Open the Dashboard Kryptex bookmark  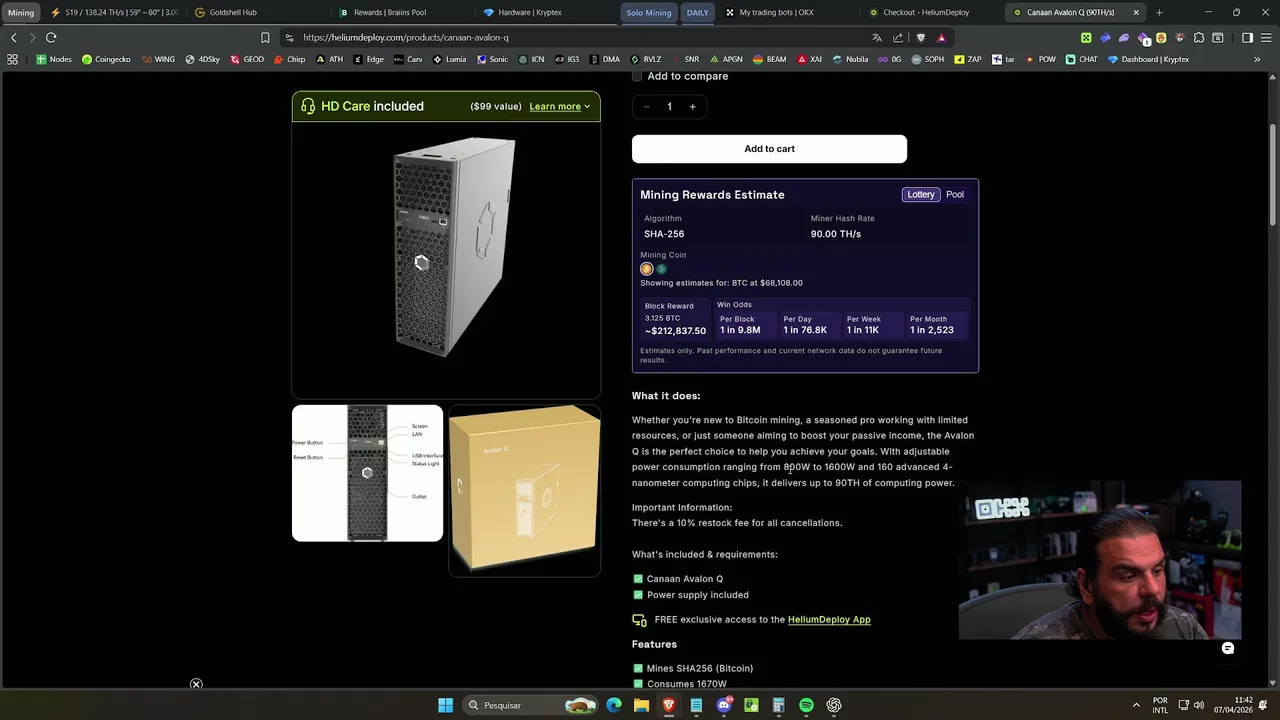[x=1148, y=59]
